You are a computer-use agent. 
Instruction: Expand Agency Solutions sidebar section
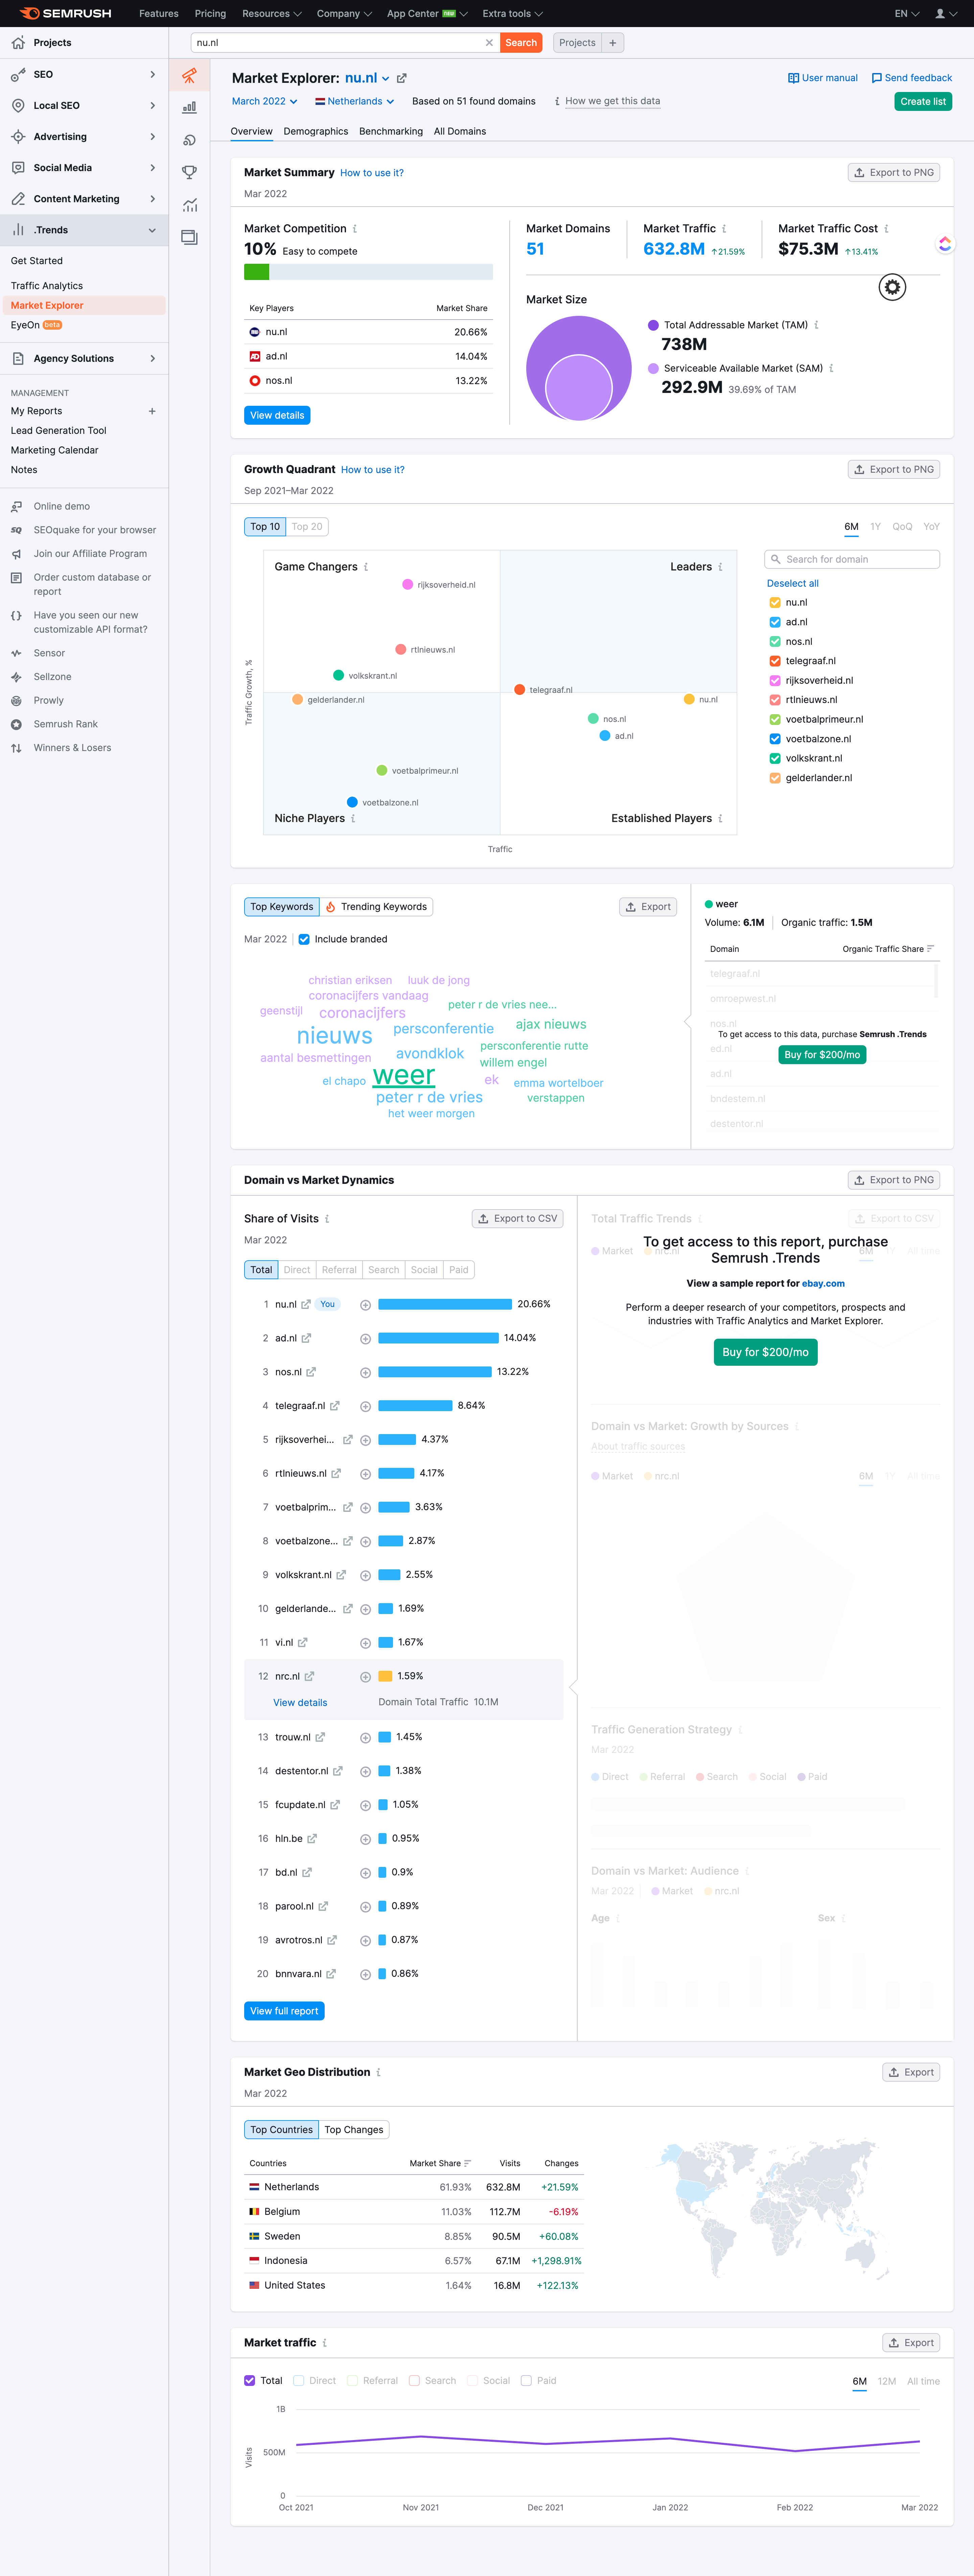(84, 358)
